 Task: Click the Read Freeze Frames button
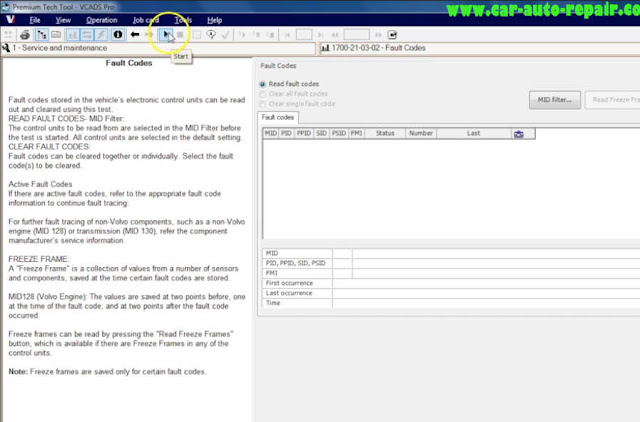[613, 100]
